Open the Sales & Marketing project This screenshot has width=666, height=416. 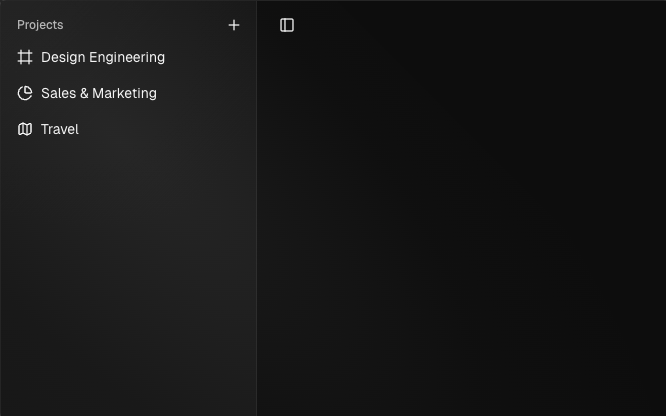pos(98,93)
